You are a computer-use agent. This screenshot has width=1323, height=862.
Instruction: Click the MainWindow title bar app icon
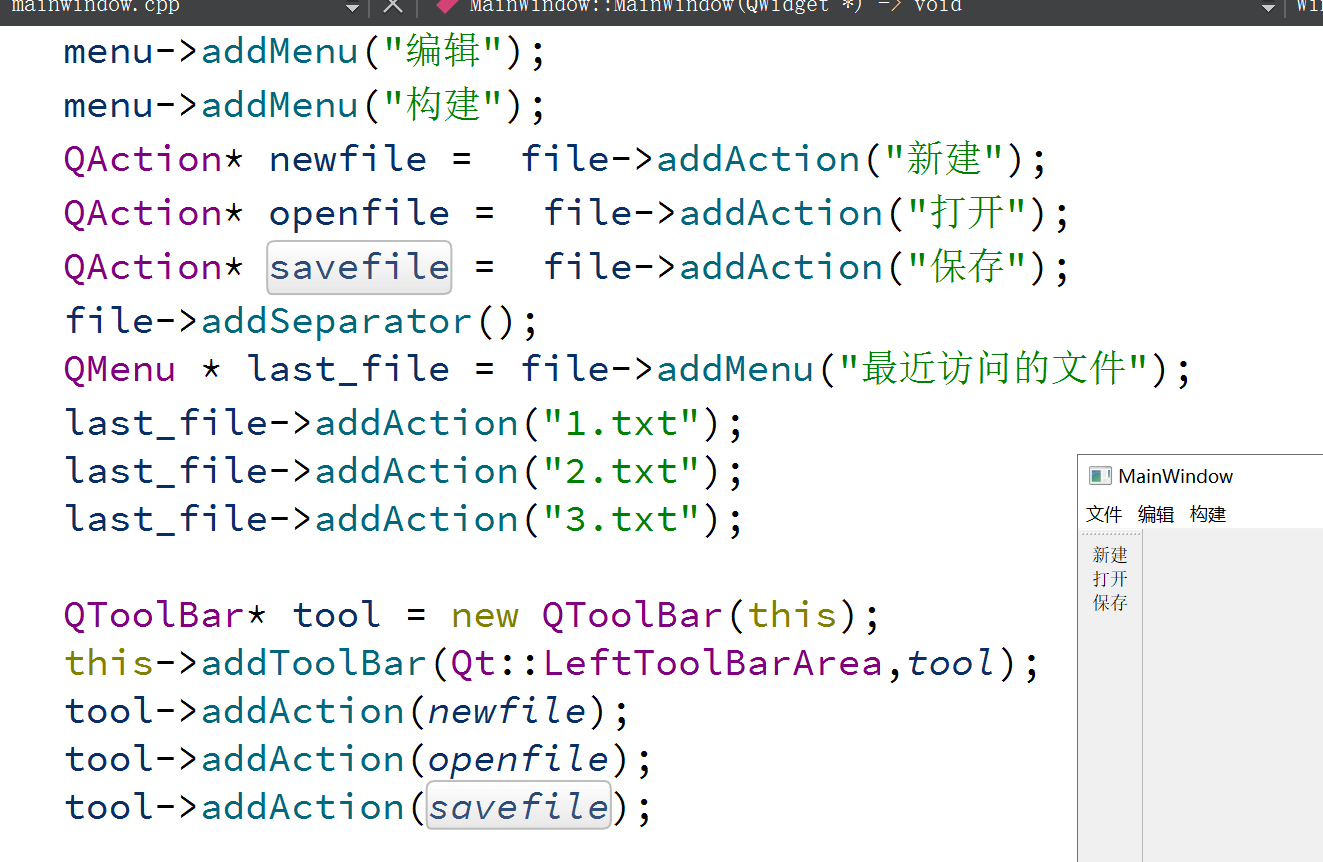(x=1100, y=476)
